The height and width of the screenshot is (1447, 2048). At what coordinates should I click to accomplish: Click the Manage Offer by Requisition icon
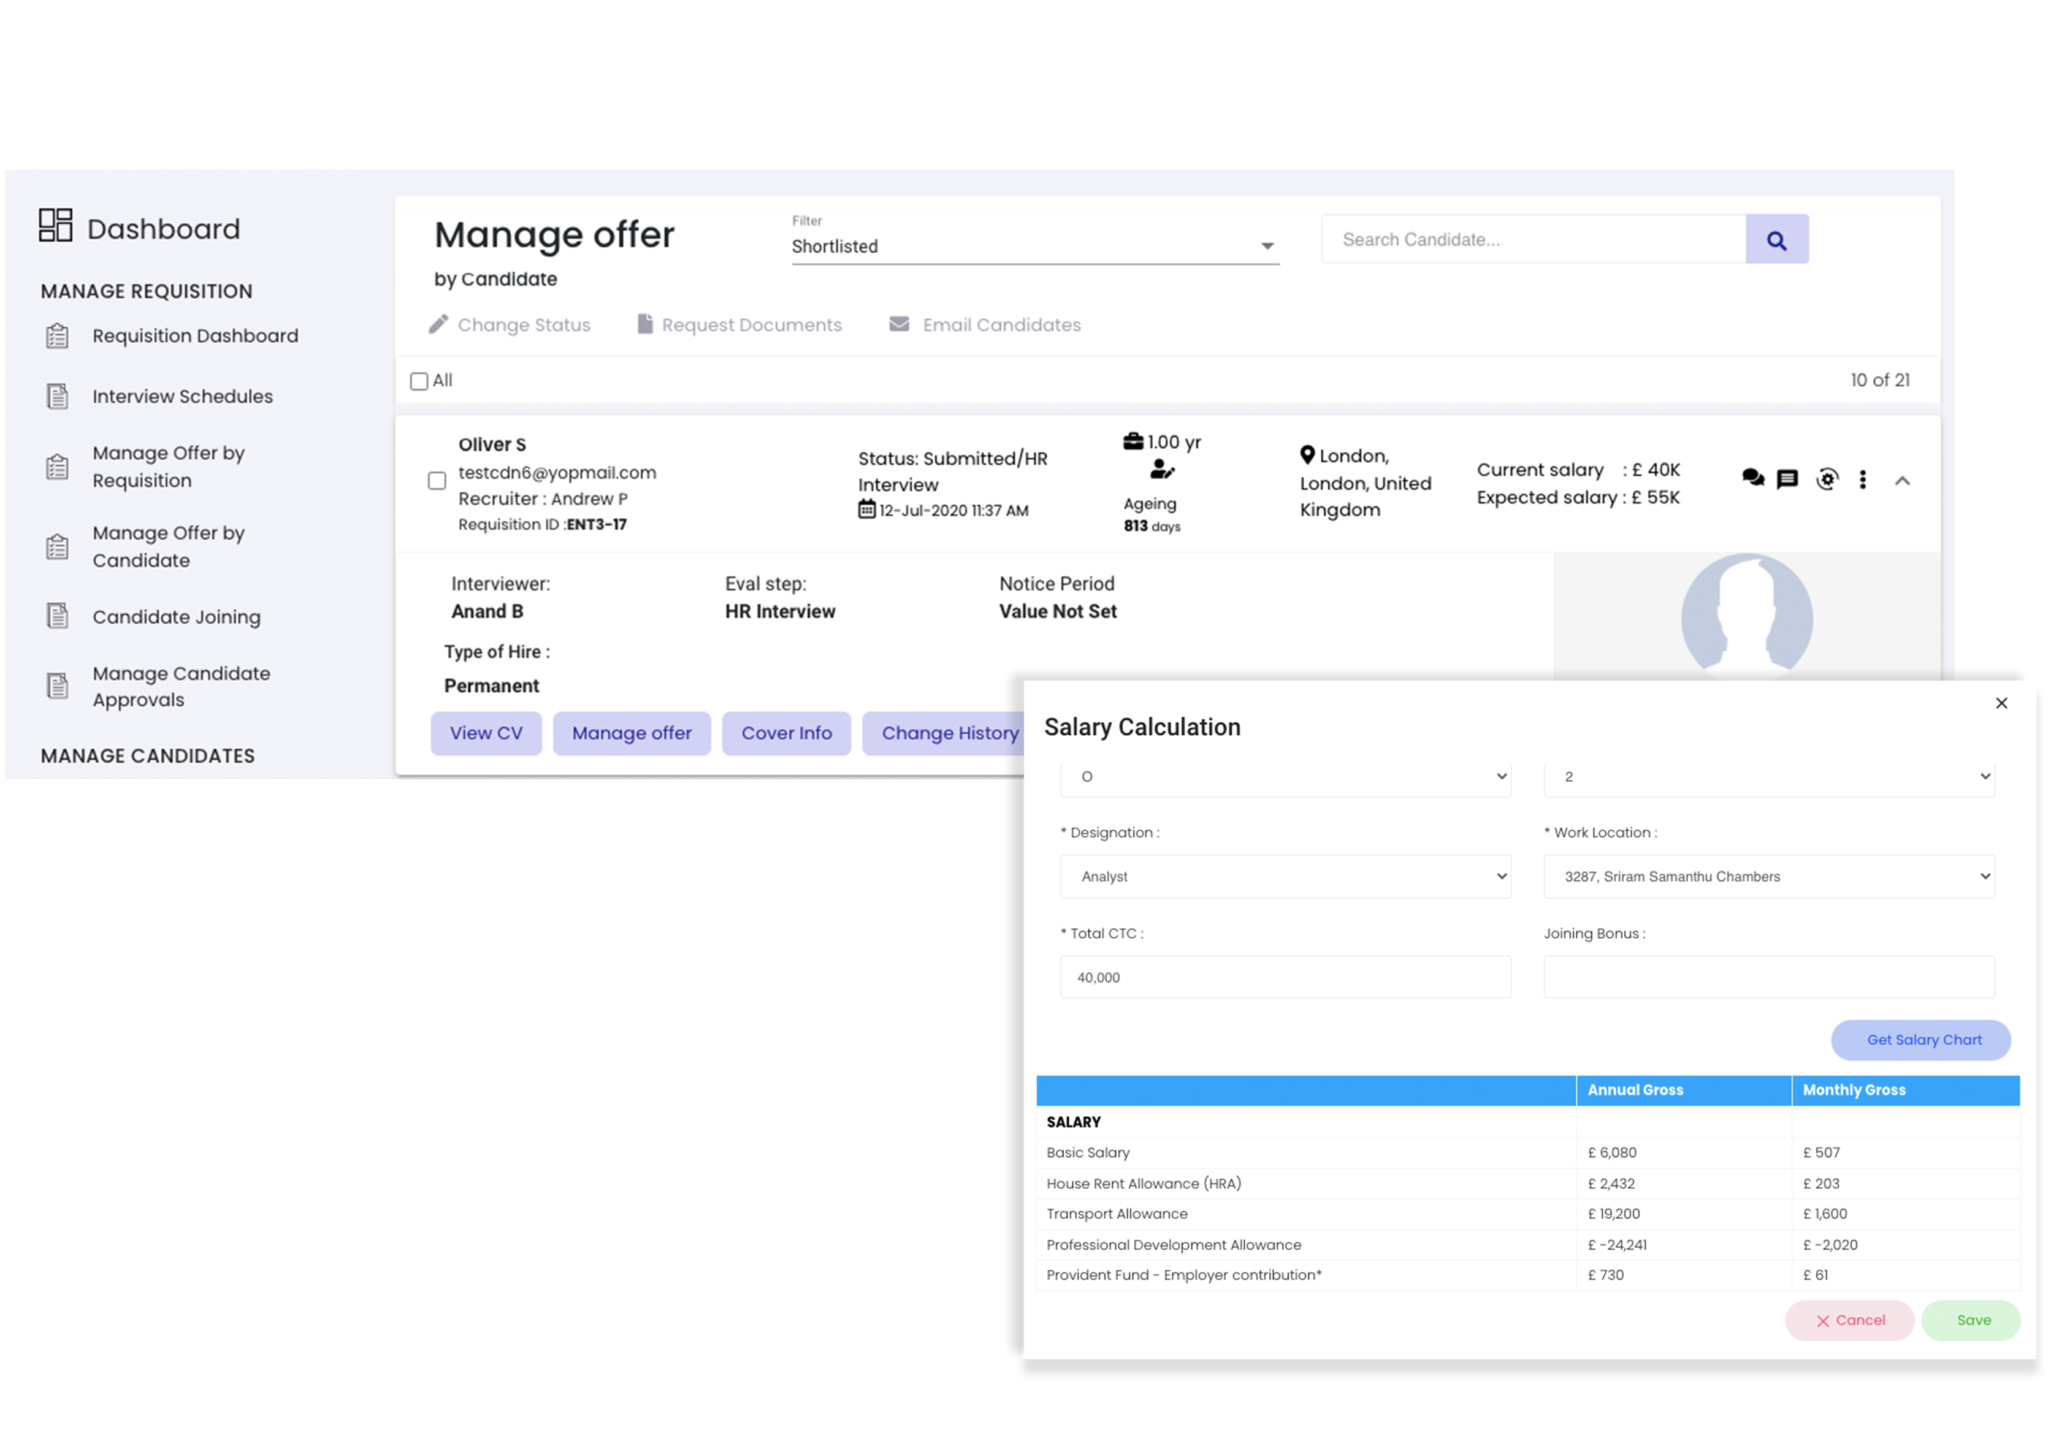[x=58, y=467]
